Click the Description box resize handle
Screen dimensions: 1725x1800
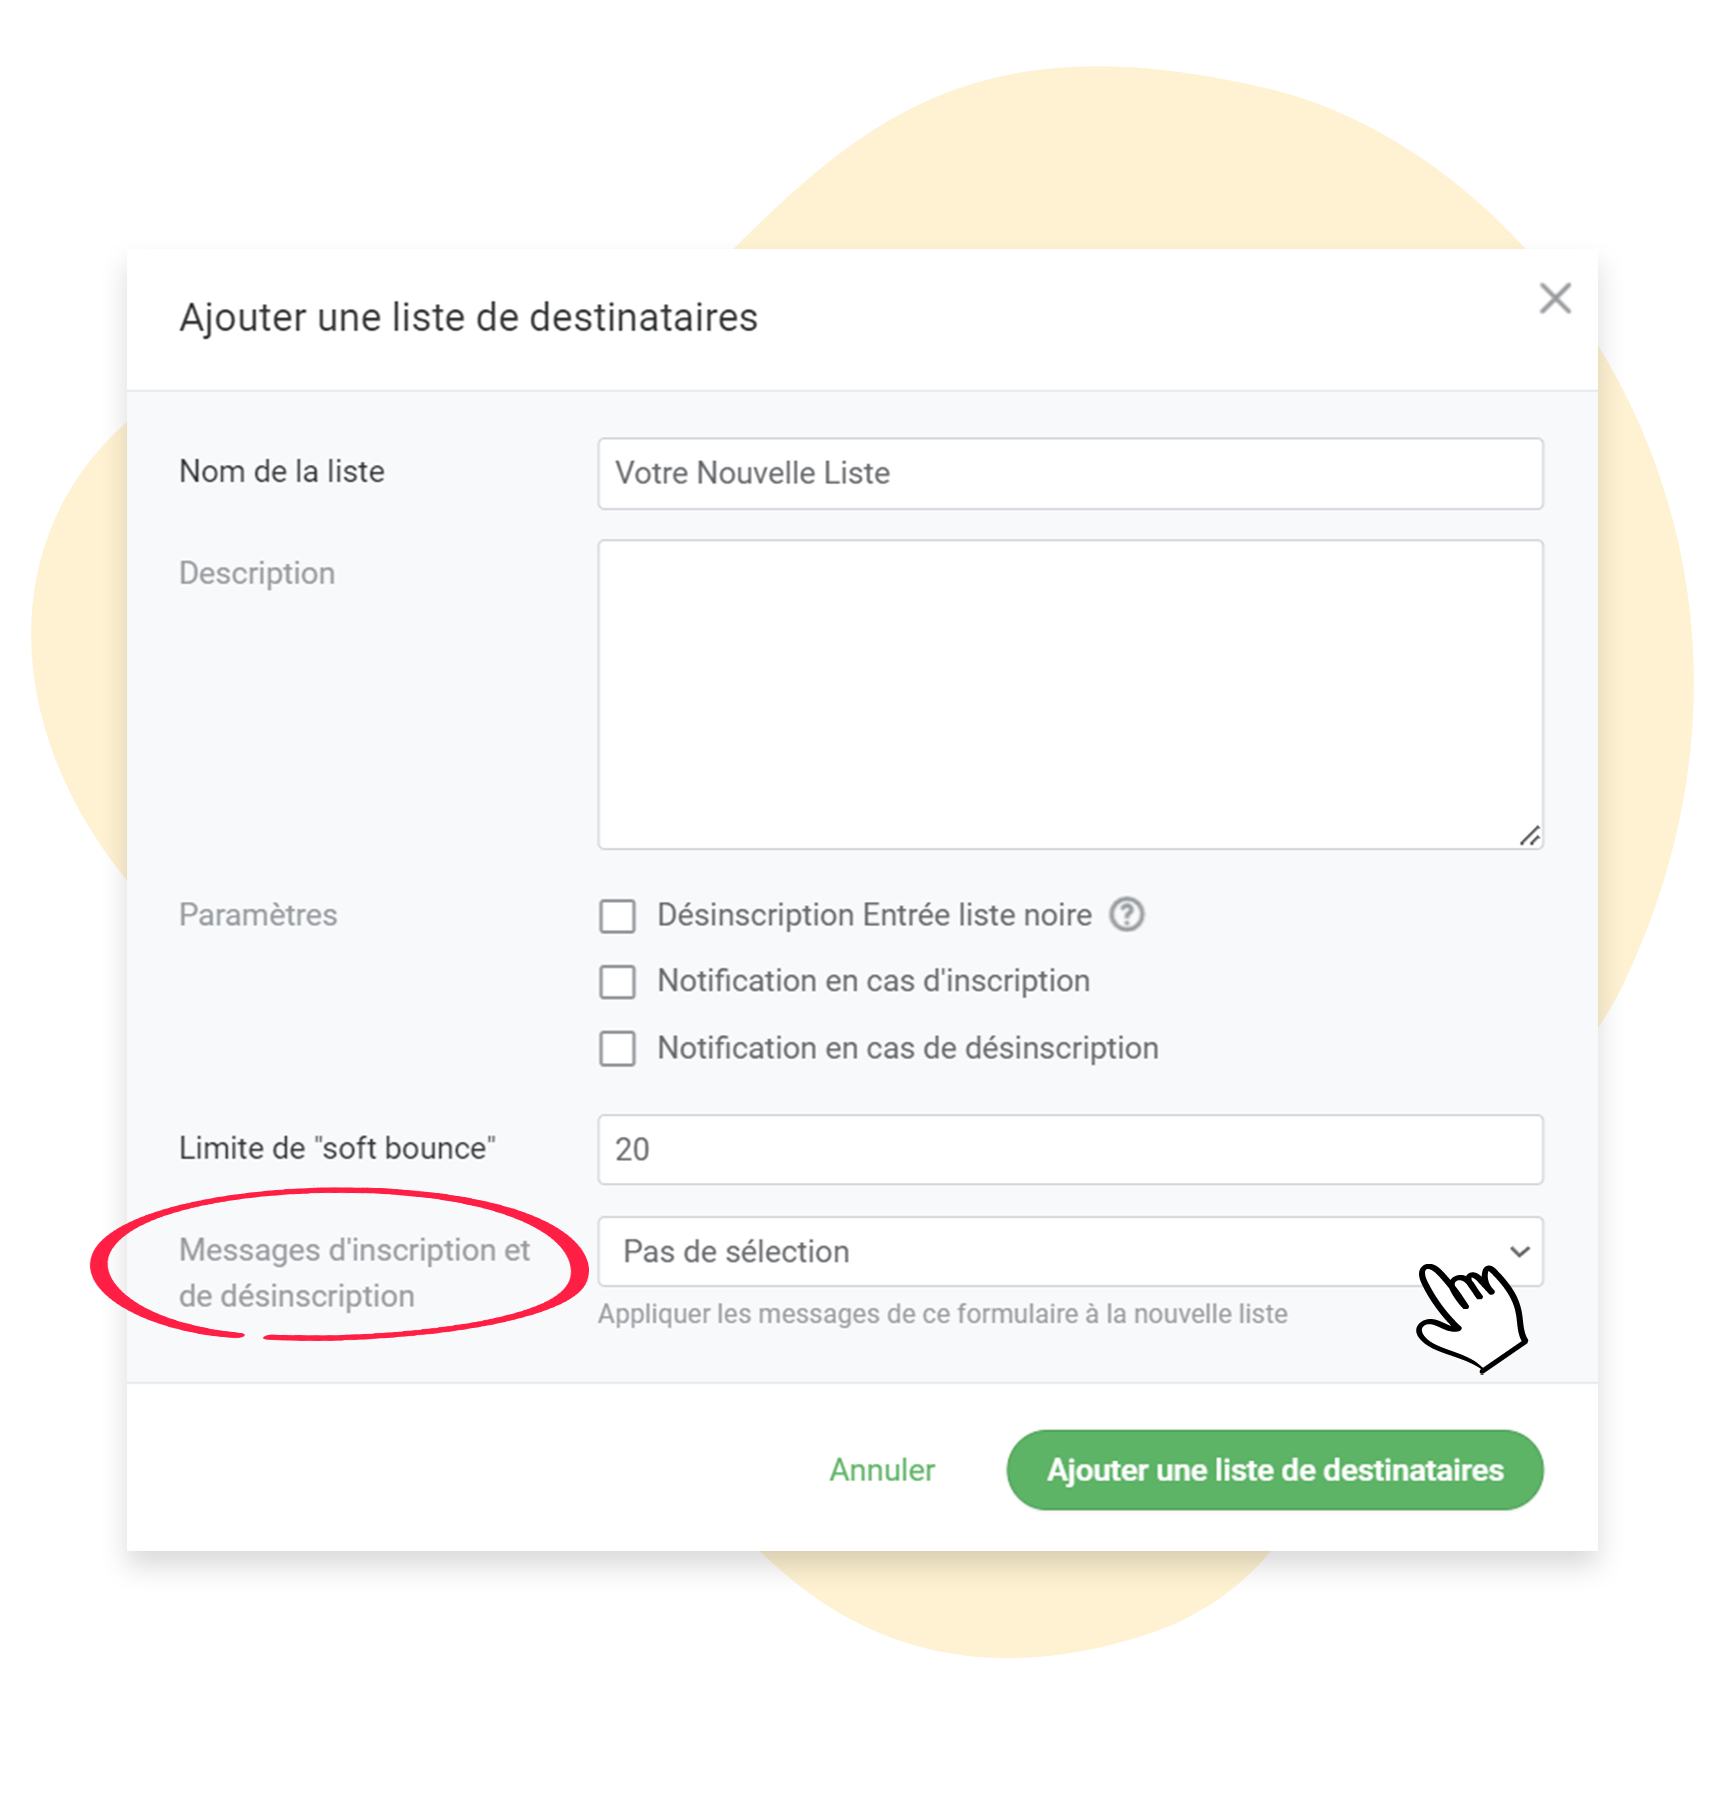point(1529,835)
